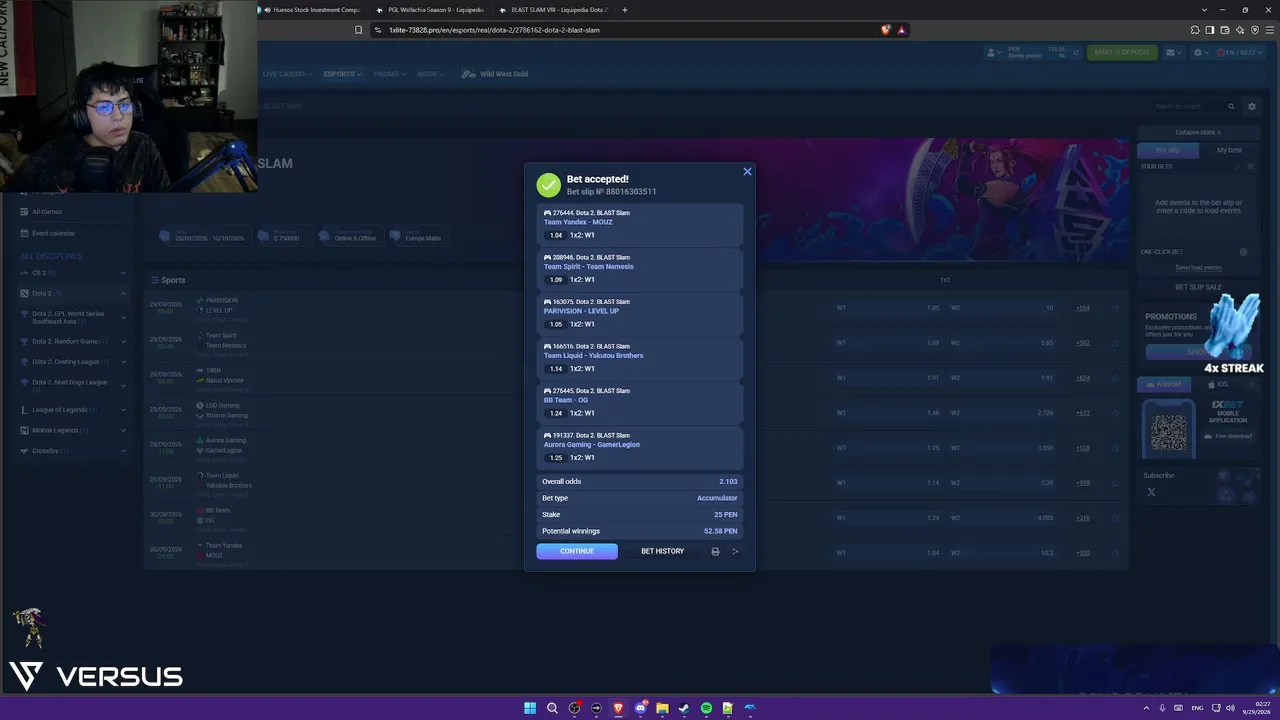Expand Dota 2. CPL World Series Southeast Asia
This screenshot has width=1280, height=720.
[73, 317]
